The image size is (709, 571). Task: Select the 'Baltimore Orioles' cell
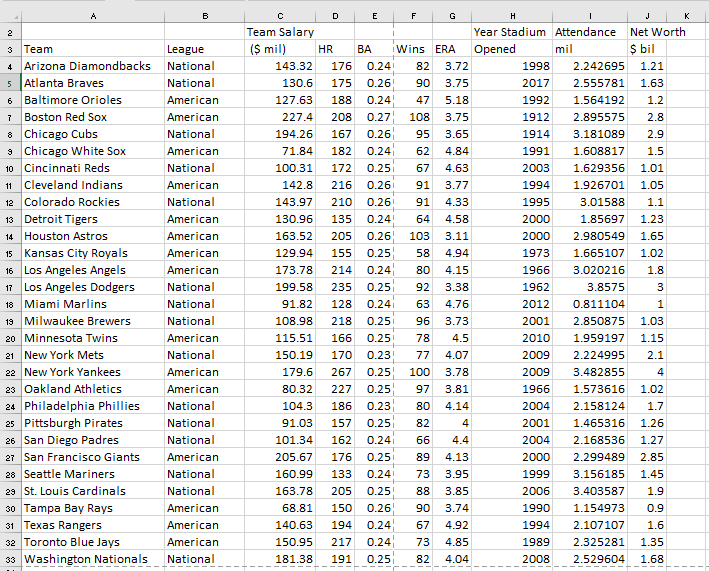coord(93,100)
